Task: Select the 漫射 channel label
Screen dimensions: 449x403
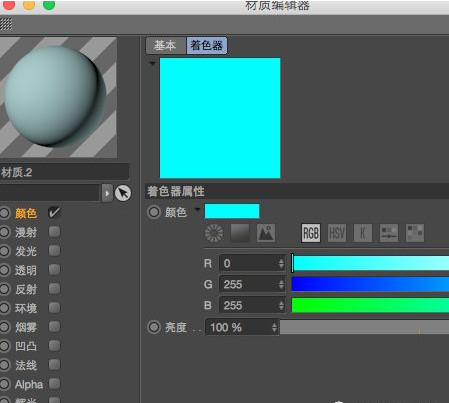Action: click(26, 232)
